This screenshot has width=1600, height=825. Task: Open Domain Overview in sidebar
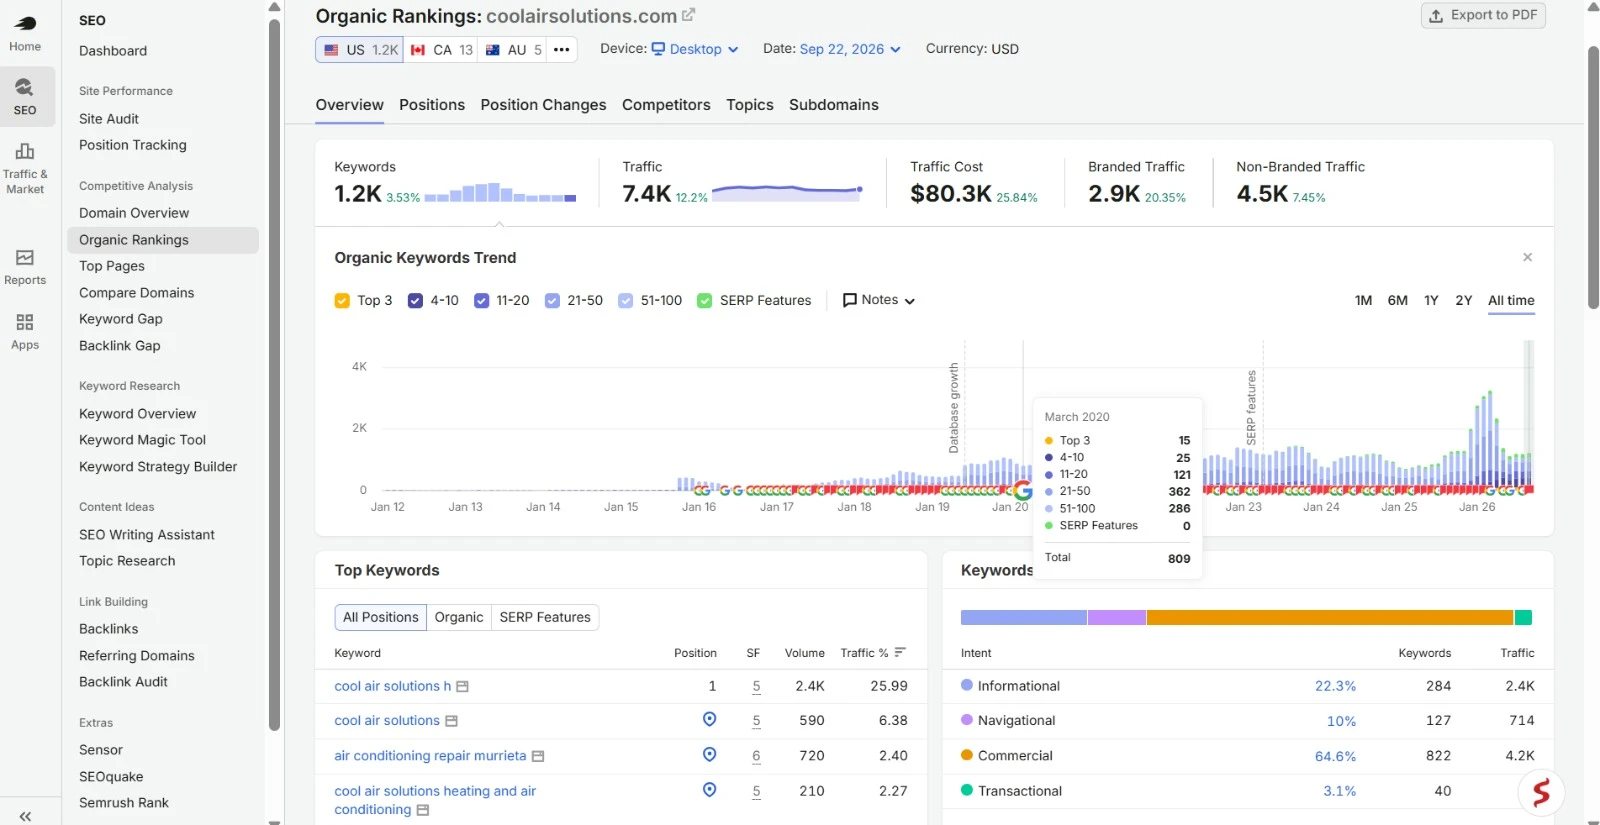[134, 213]
